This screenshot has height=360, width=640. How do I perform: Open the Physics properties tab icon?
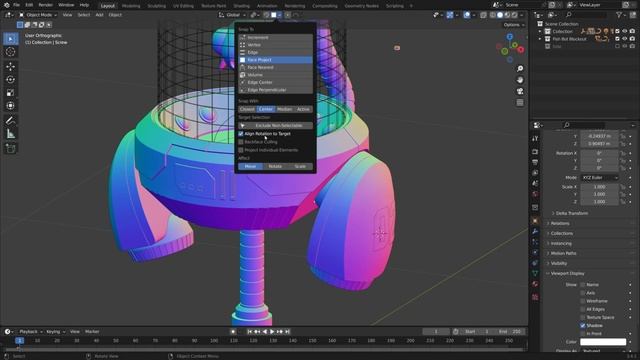(535, 253)
